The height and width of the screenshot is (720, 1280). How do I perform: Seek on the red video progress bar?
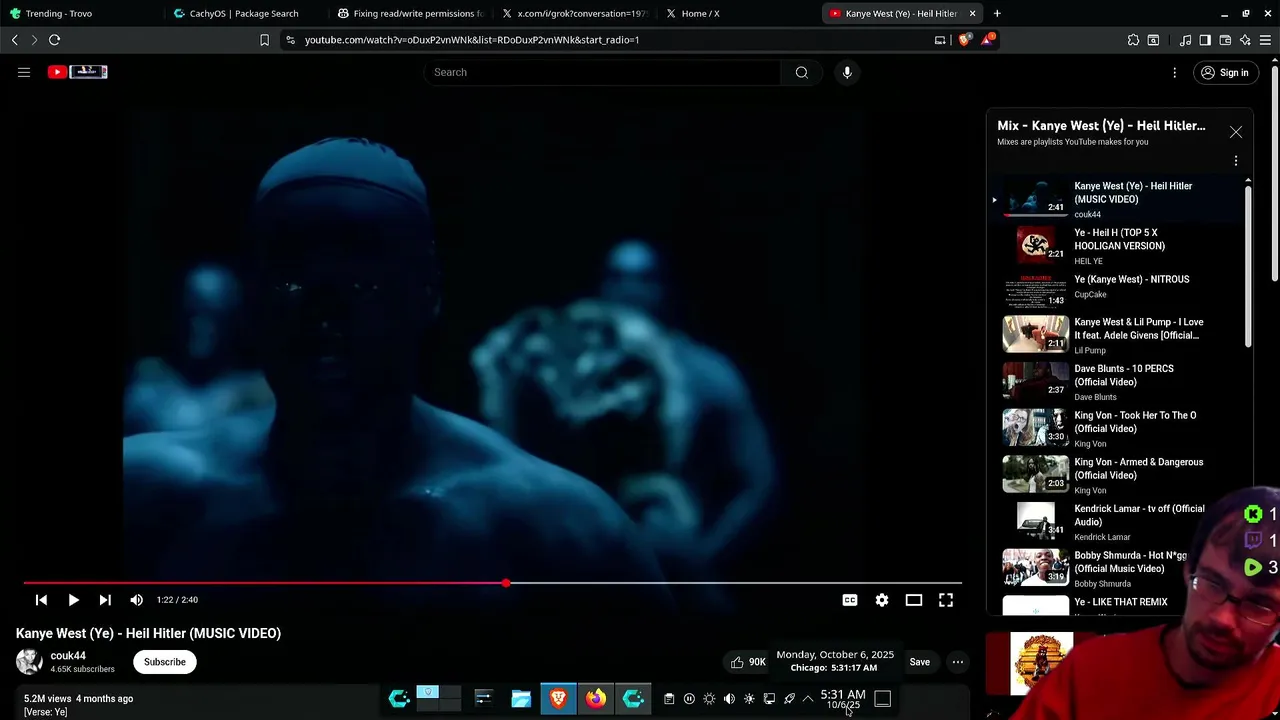point(492,583)
